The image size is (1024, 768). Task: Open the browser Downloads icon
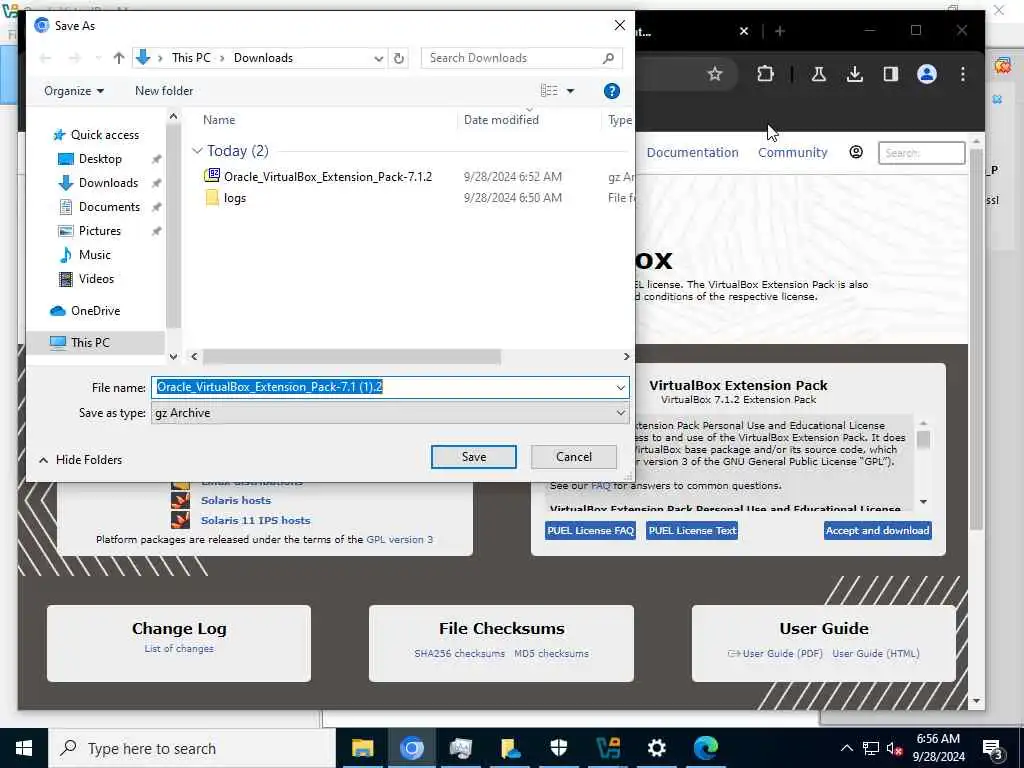tap(854, 74)
